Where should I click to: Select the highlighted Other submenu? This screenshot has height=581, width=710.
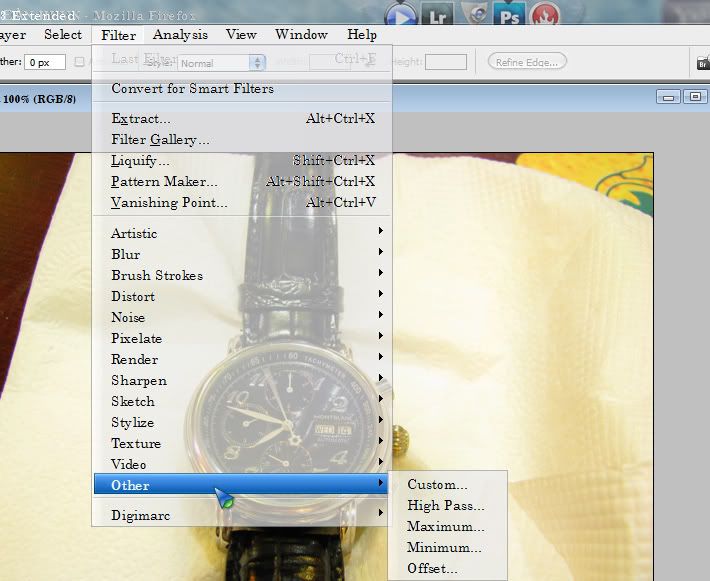[241, 485]
